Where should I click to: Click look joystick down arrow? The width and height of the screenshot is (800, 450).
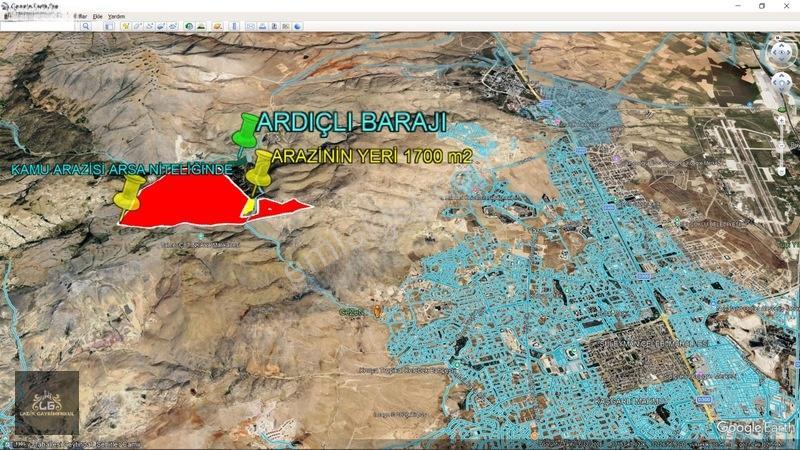click(782, 58)
